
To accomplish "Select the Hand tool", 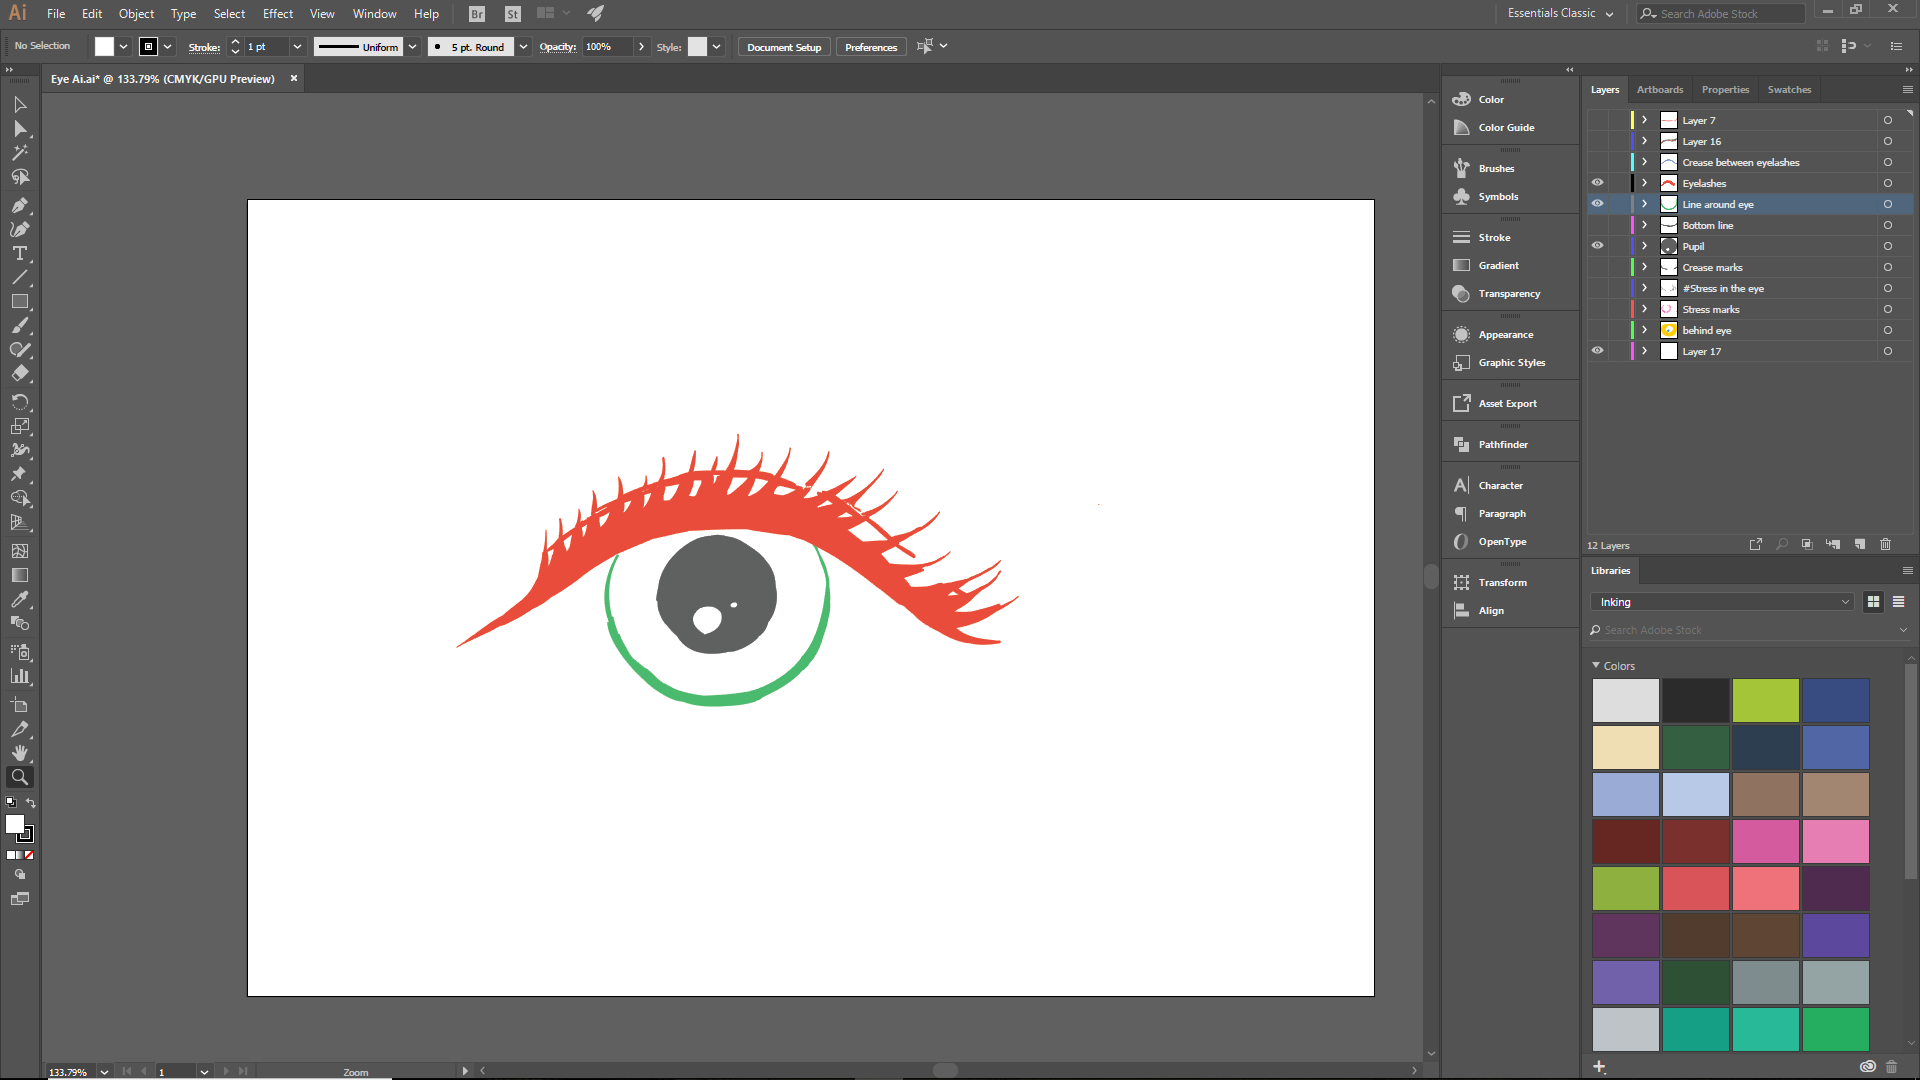I will coord(19,753).
